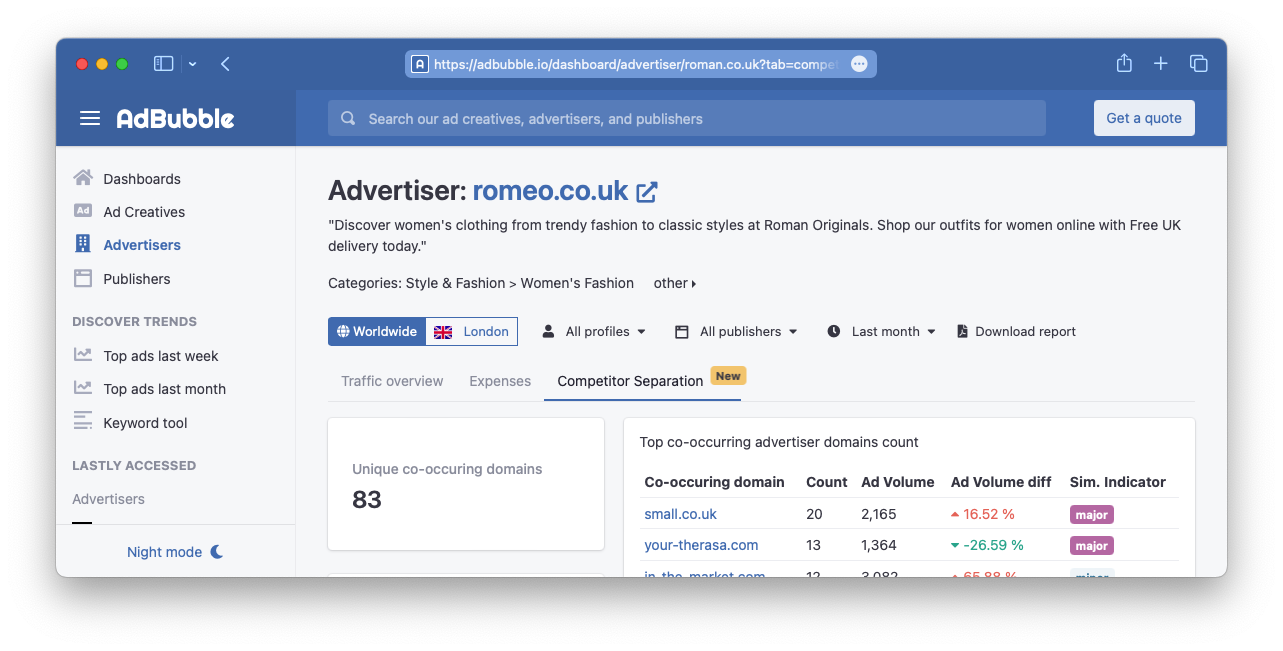1283x651 pixels.
Task: Click the publishers calendar icon
Action: click(681, 331)
